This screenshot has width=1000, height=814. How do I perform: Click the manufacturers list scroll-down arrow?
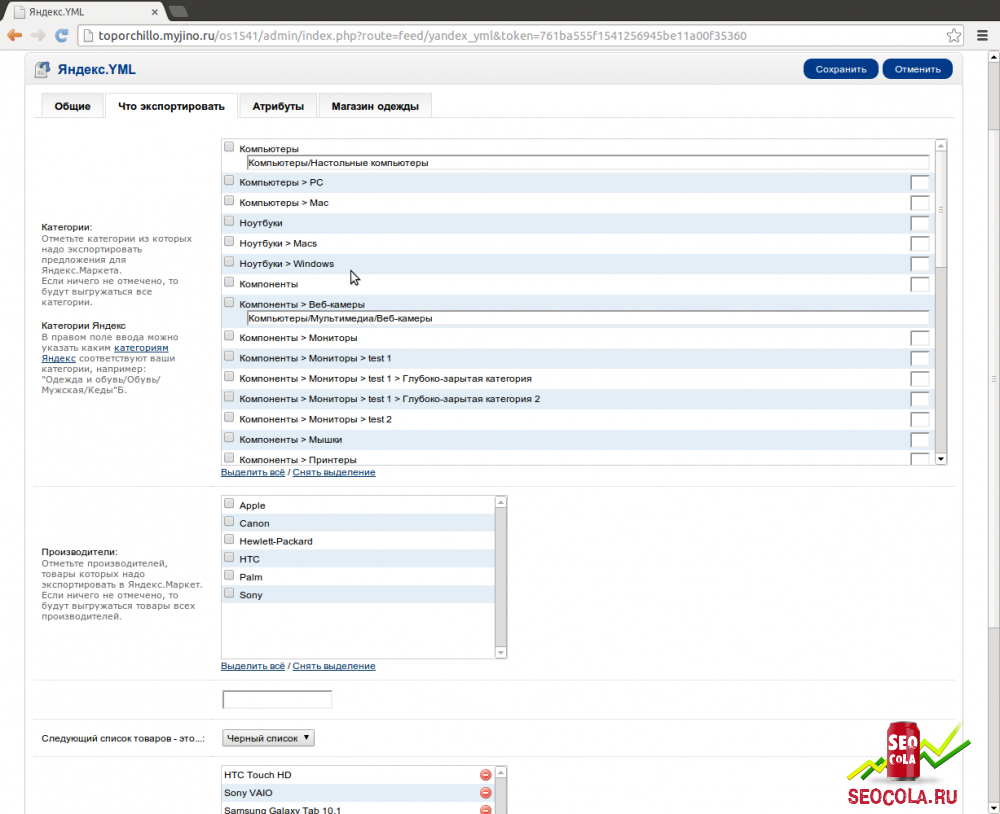[x=501, y=652]
